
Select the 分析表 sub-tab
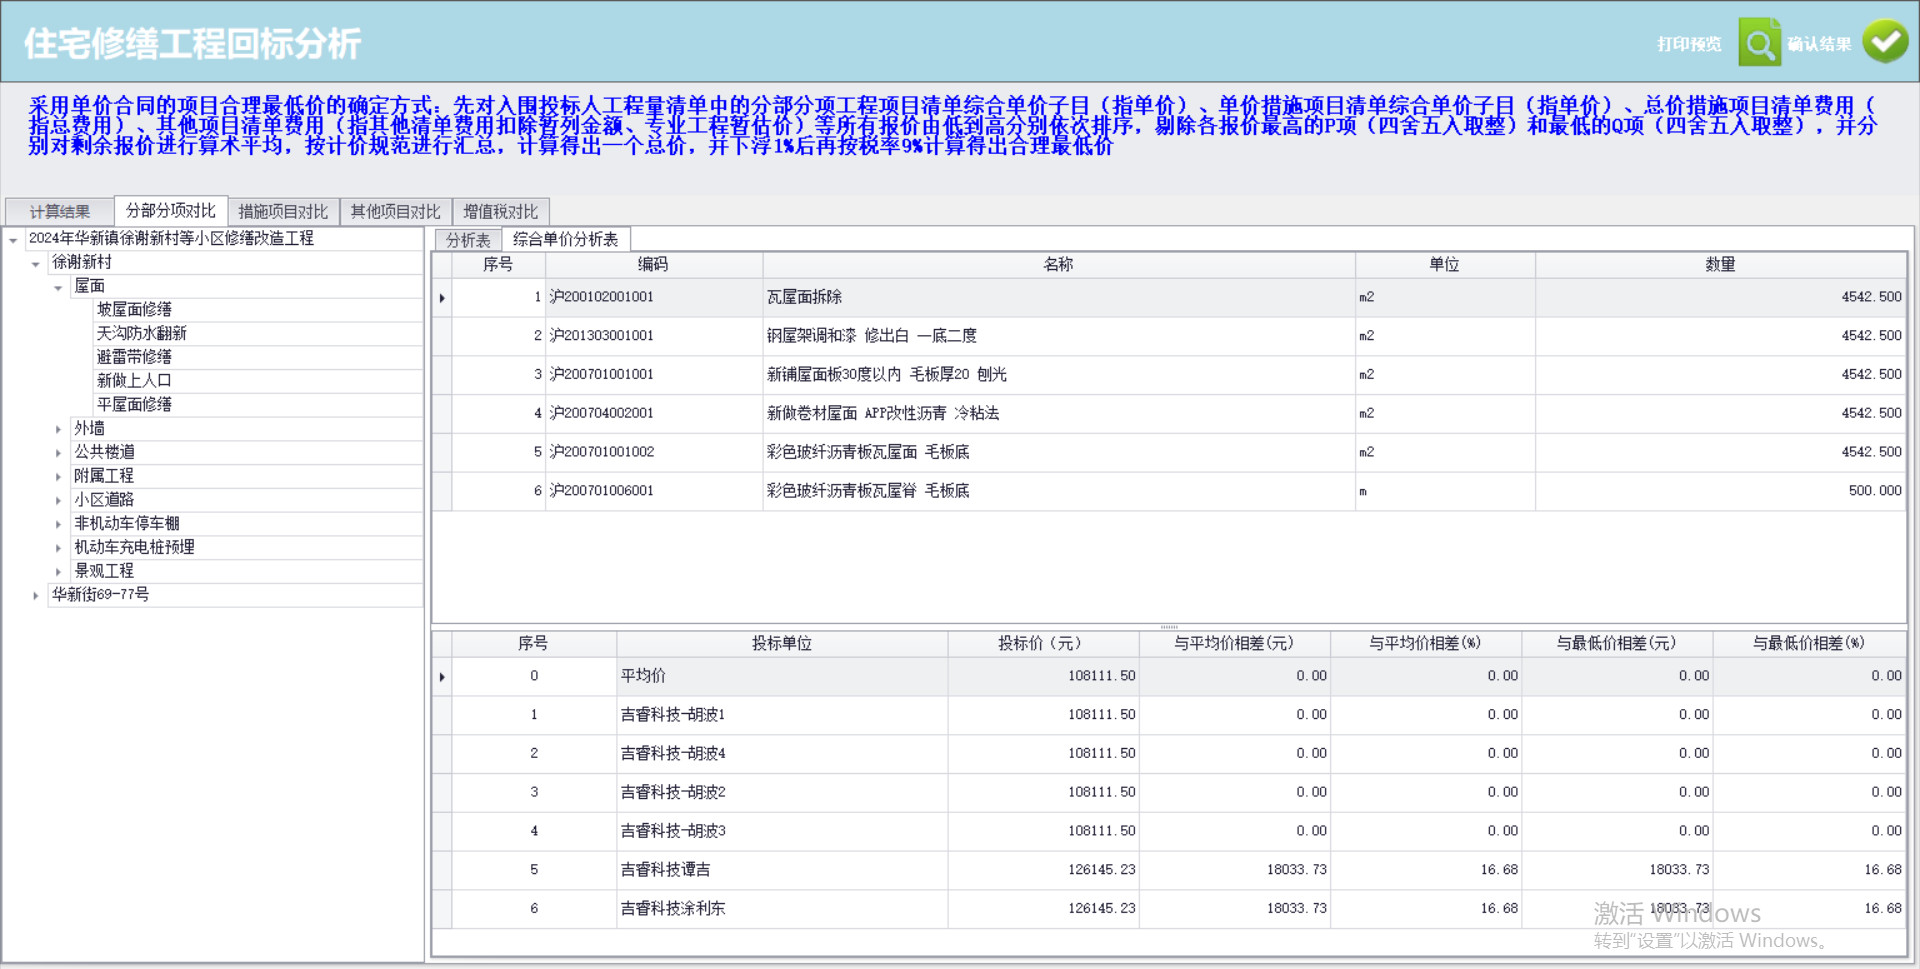468,240
